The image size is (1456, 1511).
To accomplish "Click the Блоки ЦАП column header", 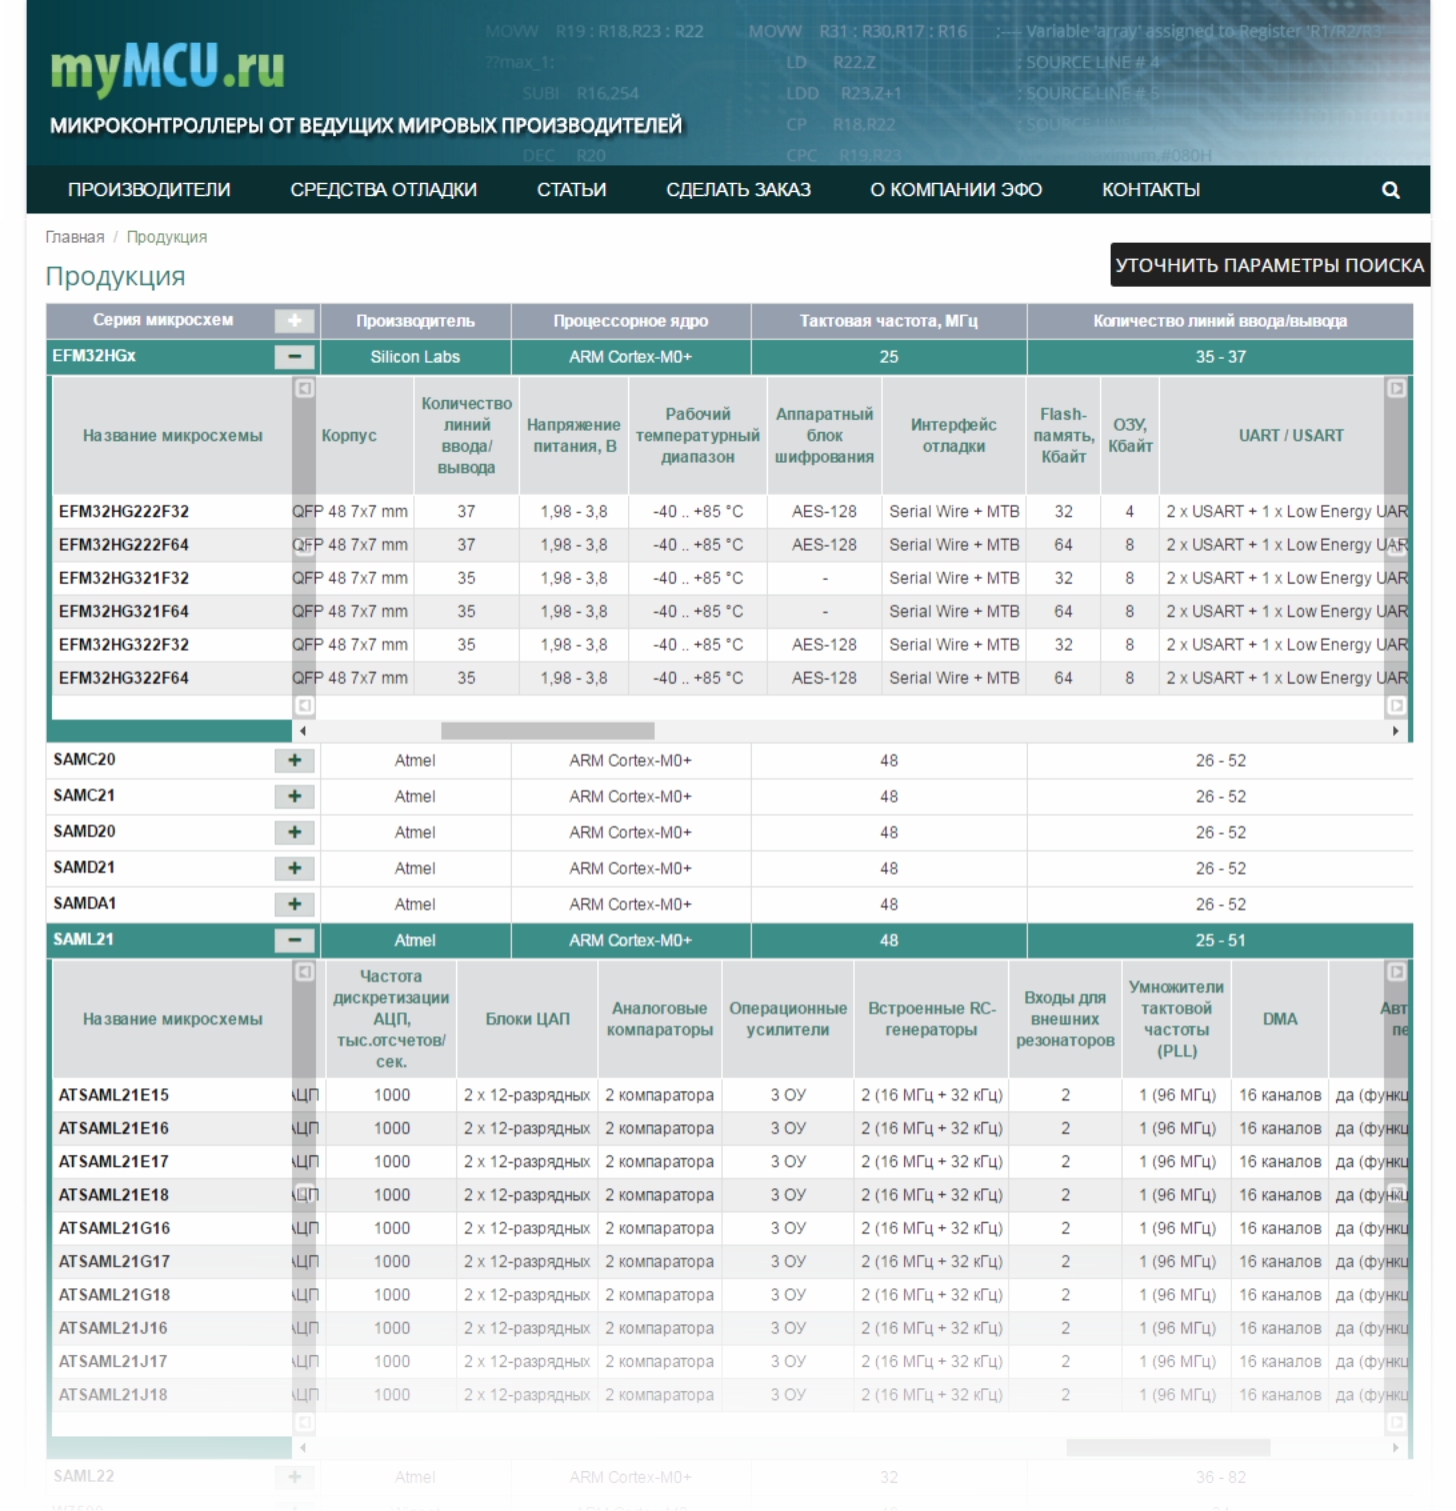I will tap(527, 1019).
